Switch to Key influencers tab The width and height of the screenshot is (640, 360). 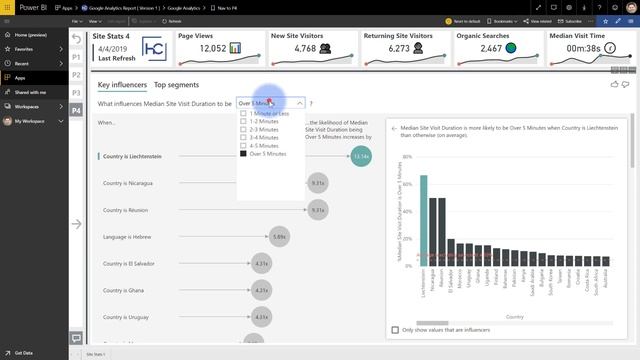click(122, 85)
